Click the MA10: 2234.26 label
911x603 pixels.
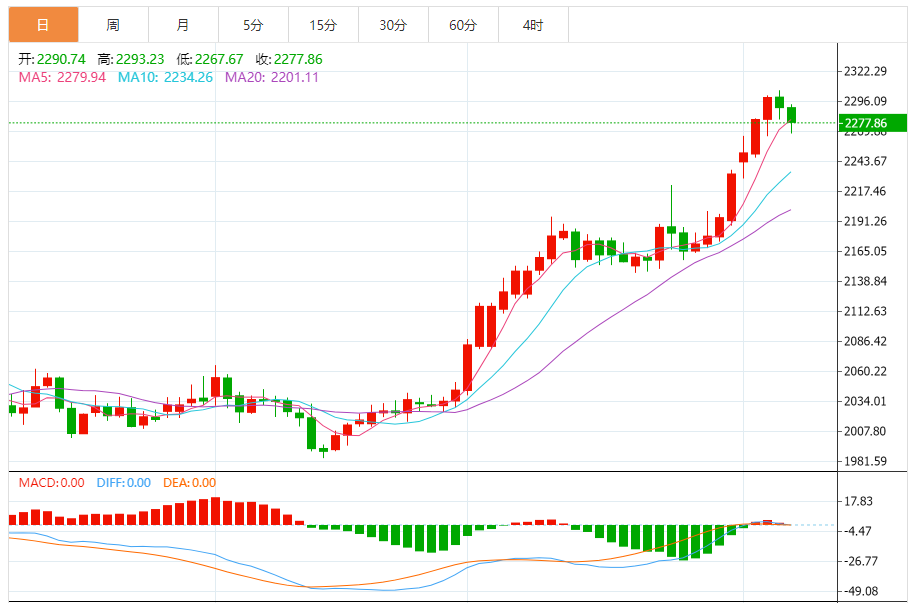(165, 77)
